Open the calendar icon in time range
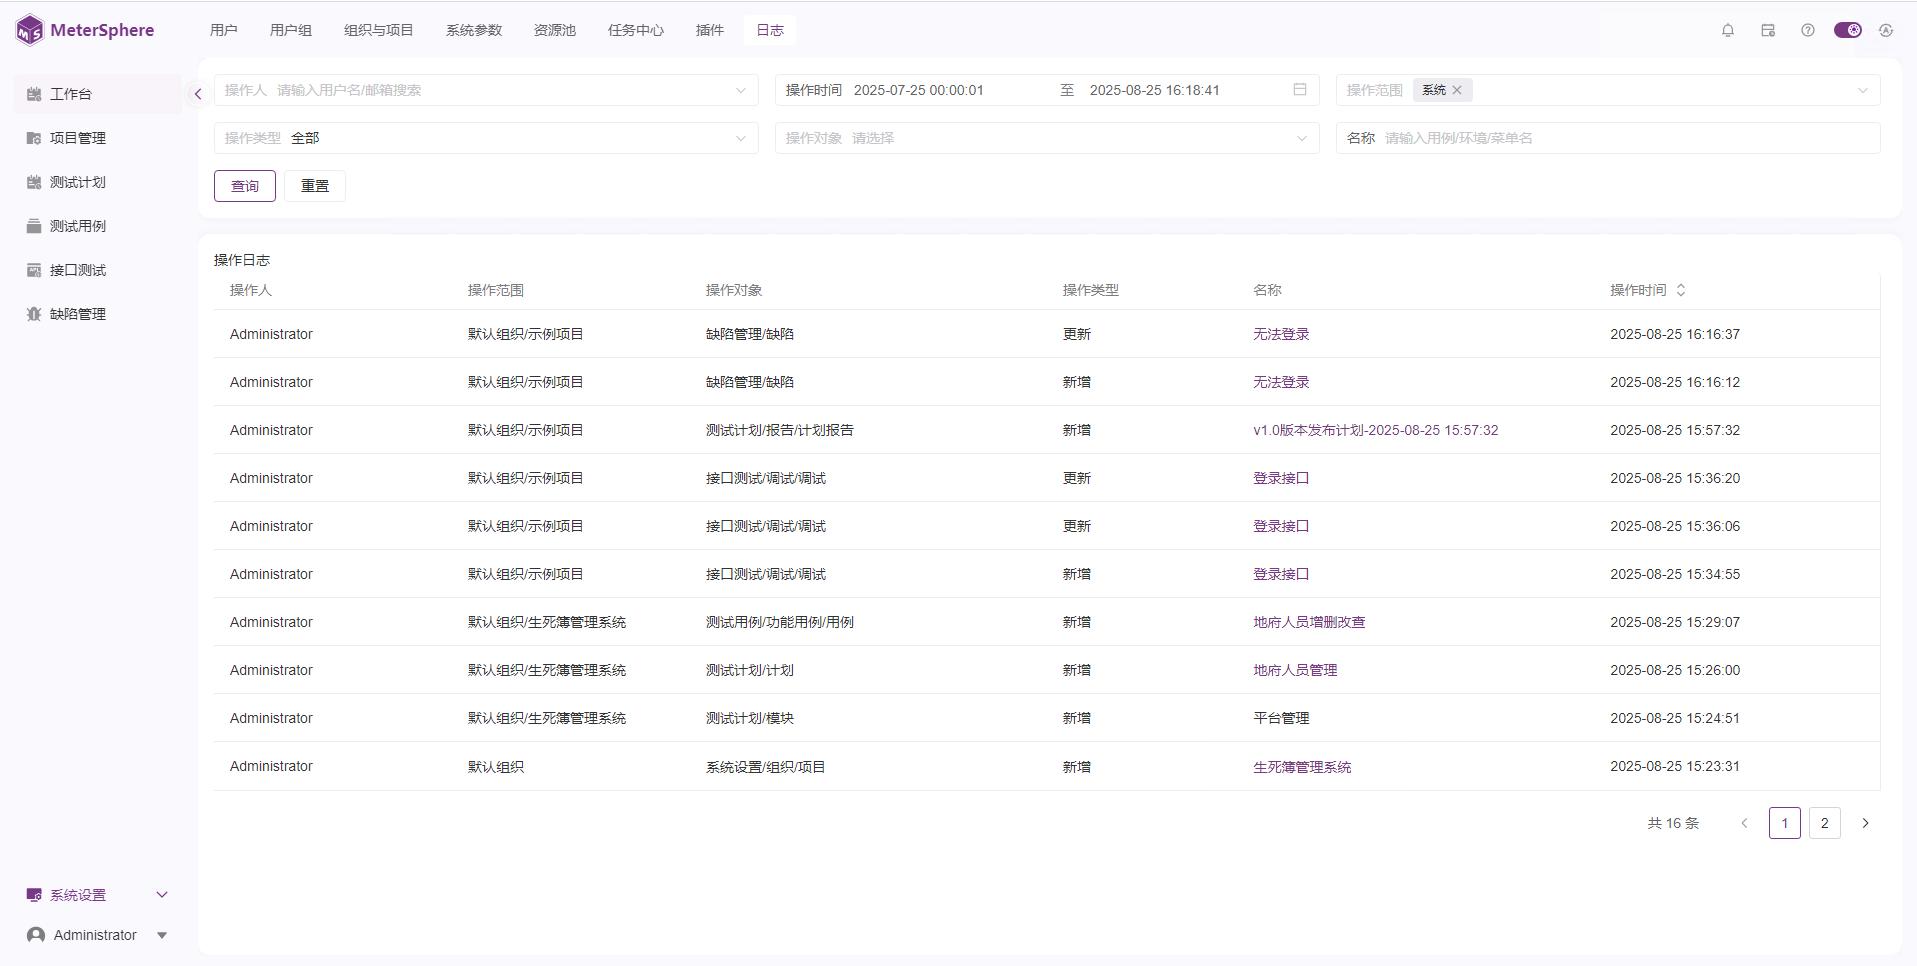The image size is (1917, 966). (x=1299, y=90)
